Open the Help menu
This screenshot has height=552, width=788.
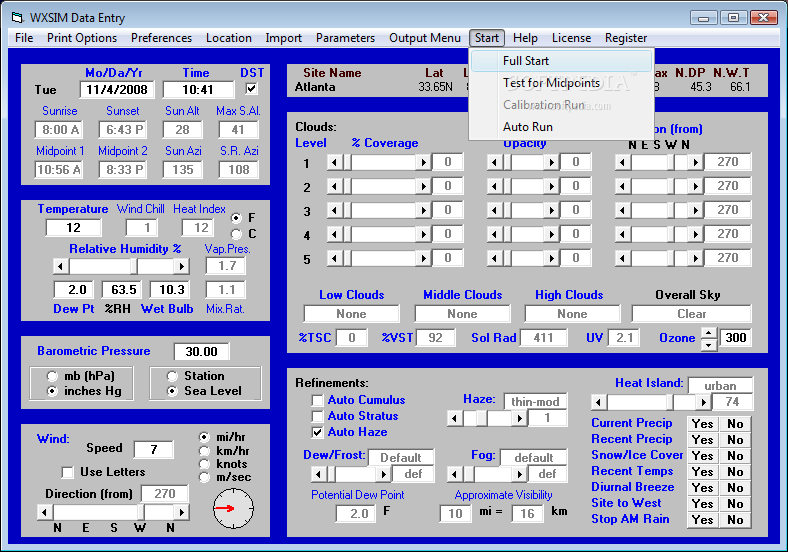(525, 38)
